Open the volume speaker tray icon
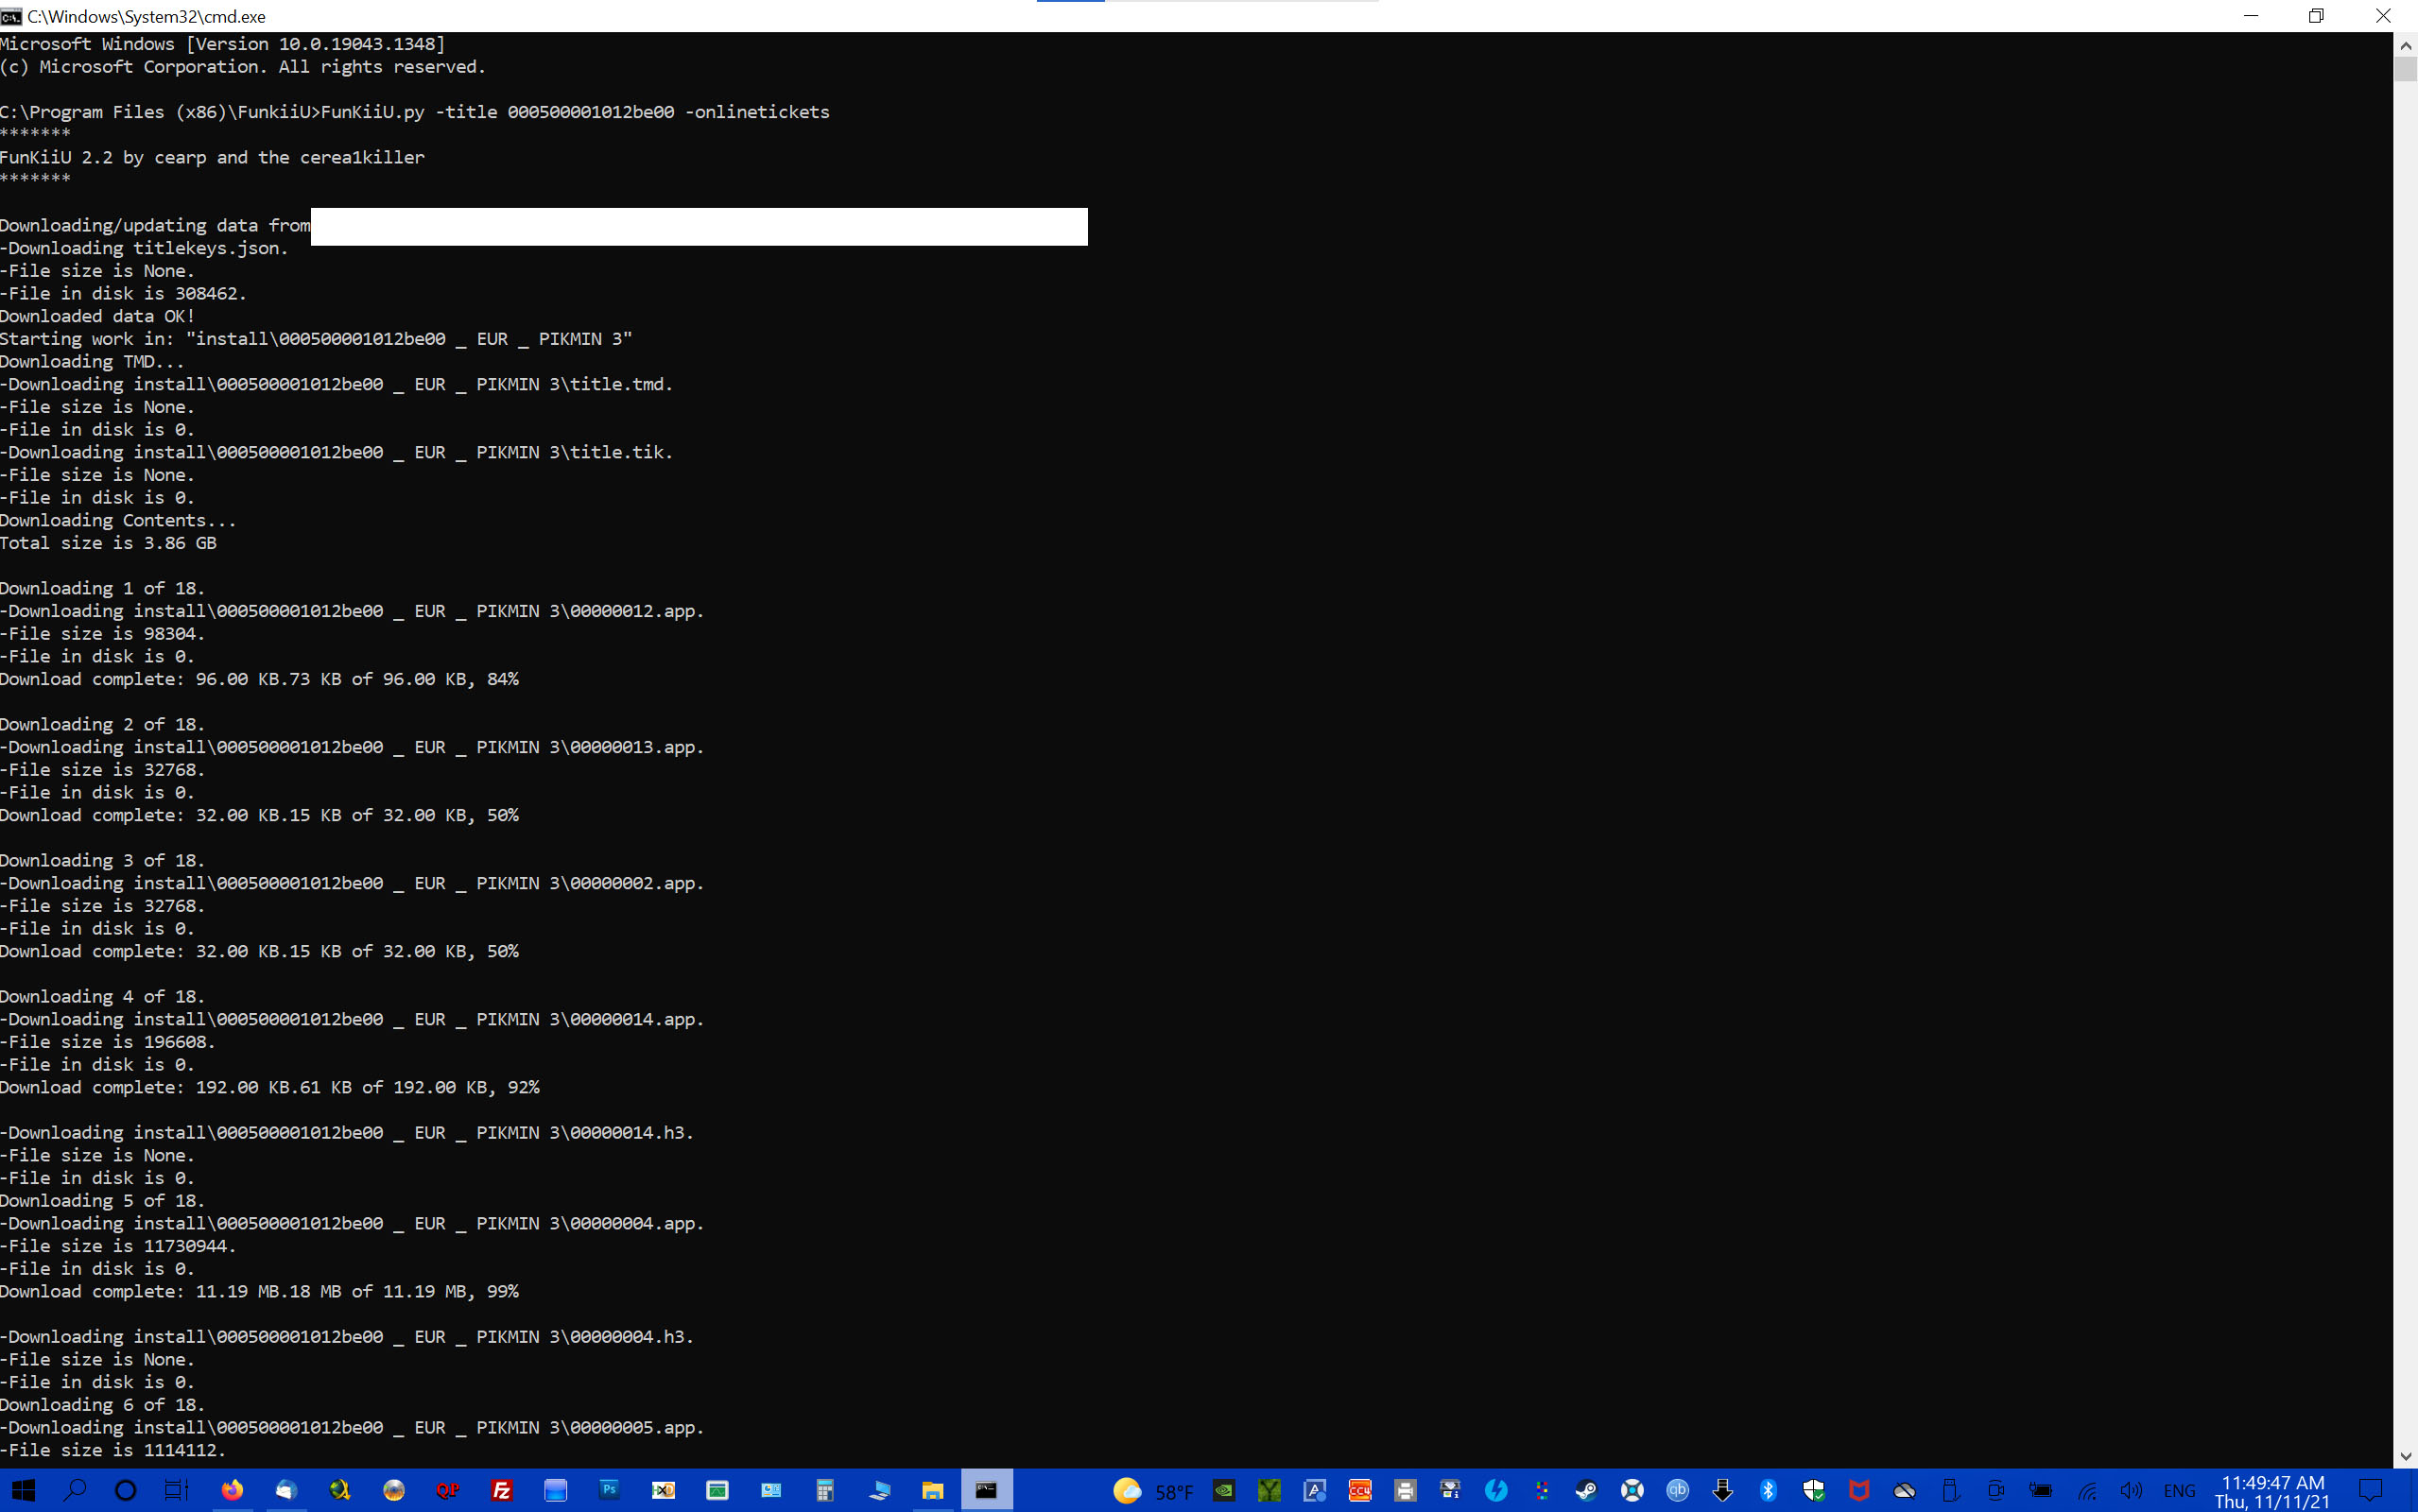Screen dimensions: 2418x1512 (2132, 1491)
